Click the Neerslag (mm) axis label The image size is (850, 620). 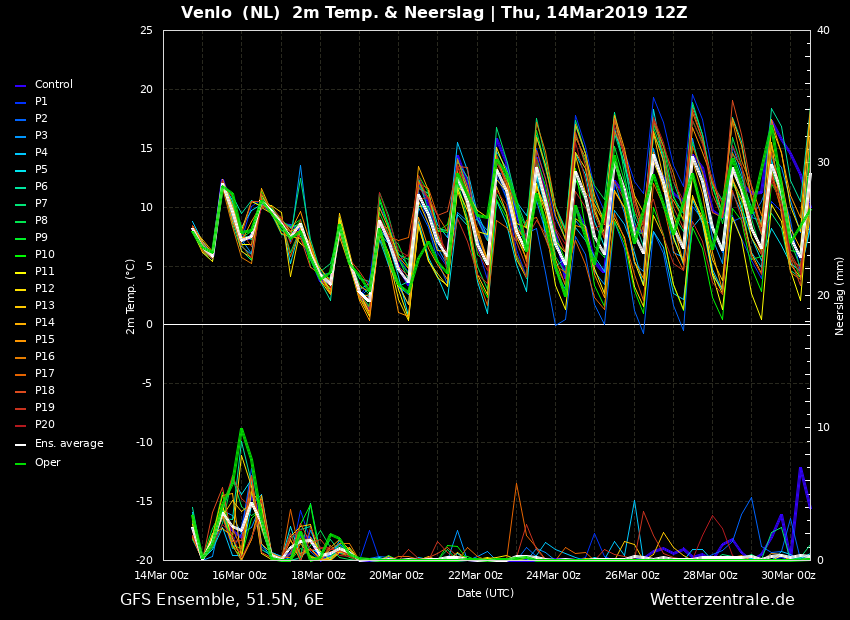(x=840, y=295)
